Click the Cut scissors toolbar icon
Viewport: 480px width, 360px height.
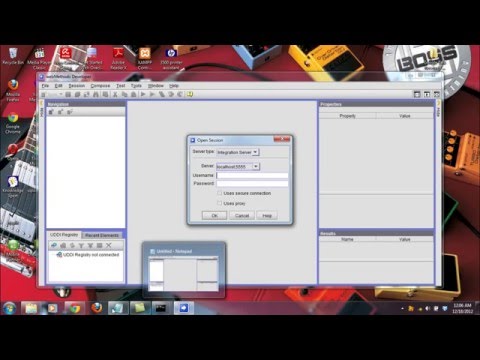115,94
